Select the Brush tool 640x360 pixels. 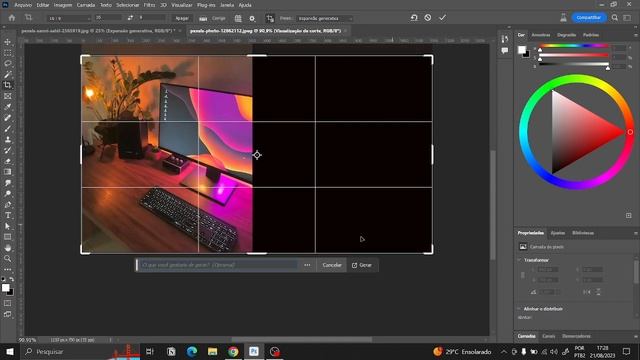pyautogui.click(x=8, y=129)
